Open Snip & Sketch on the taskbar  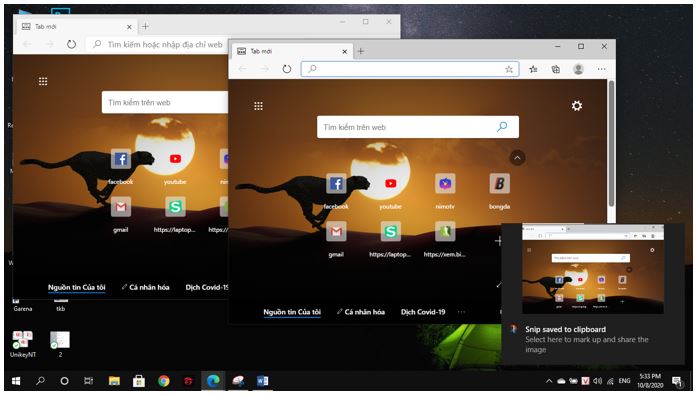click(238, 381)
